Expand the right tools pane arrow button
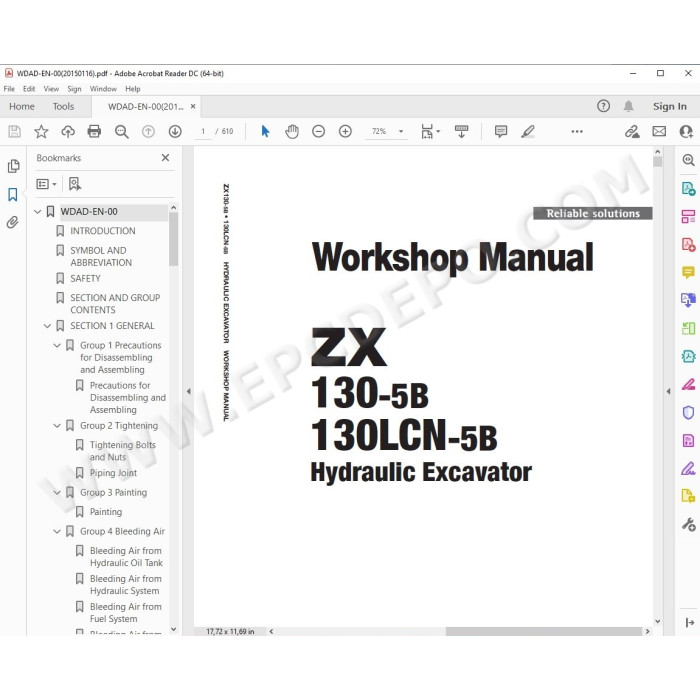This screenshot has width=700, height=700. point(689,622)
